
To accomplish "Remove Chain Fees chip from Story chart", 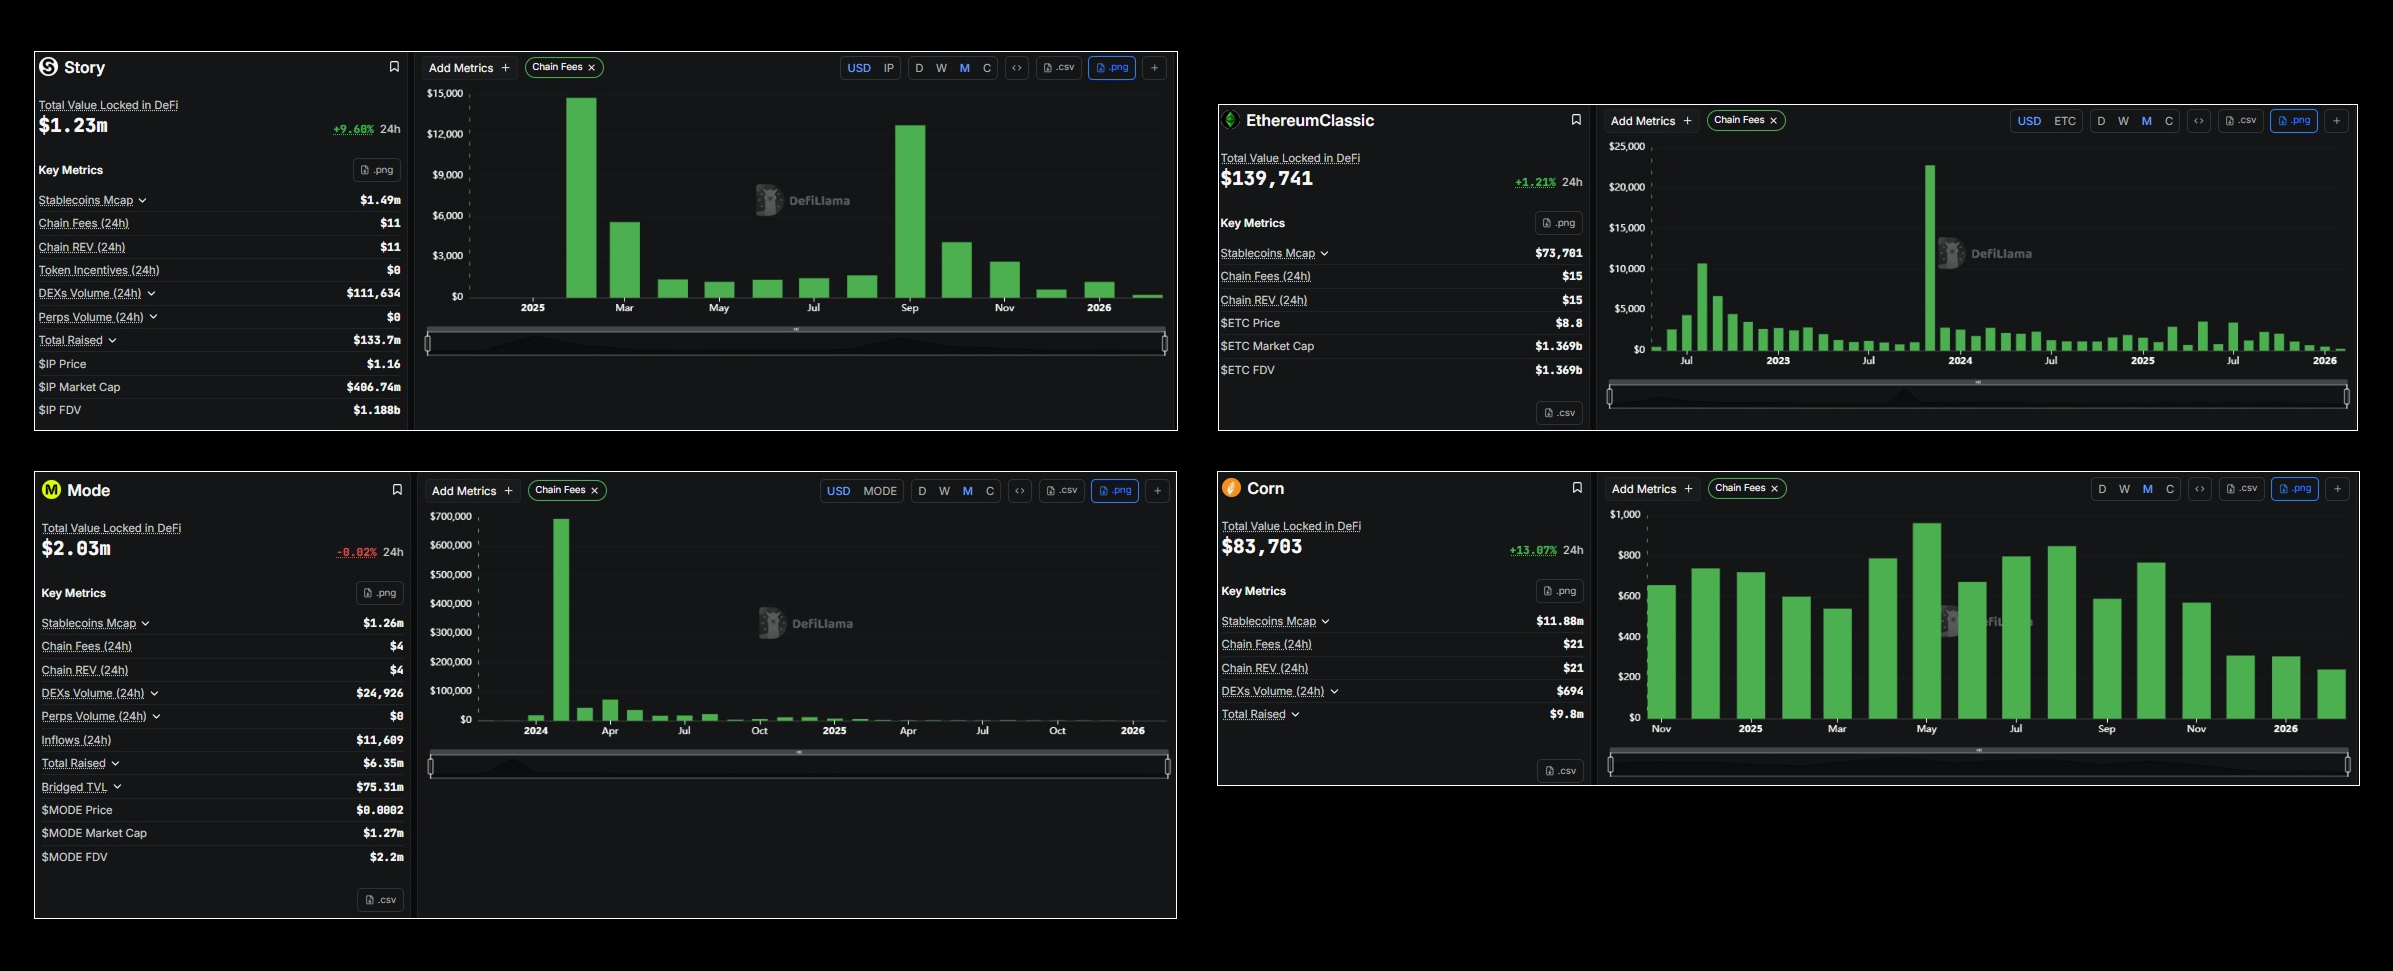I will pyautogui.click(x=592, y=68).
